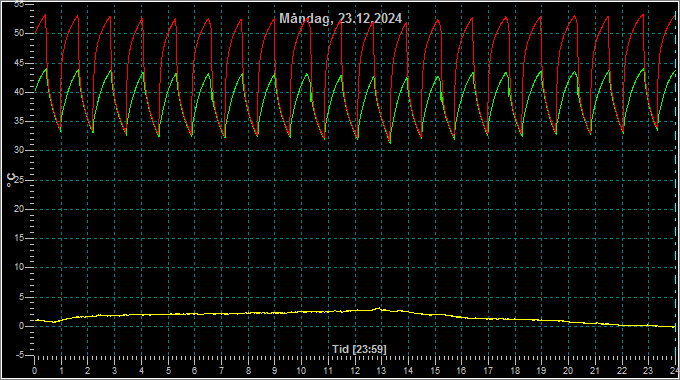Image resolution: width=680 pixels, height=380 pixels.
Task: Click the -5 value on the temperature axis
Action: [x=20, y=355]
